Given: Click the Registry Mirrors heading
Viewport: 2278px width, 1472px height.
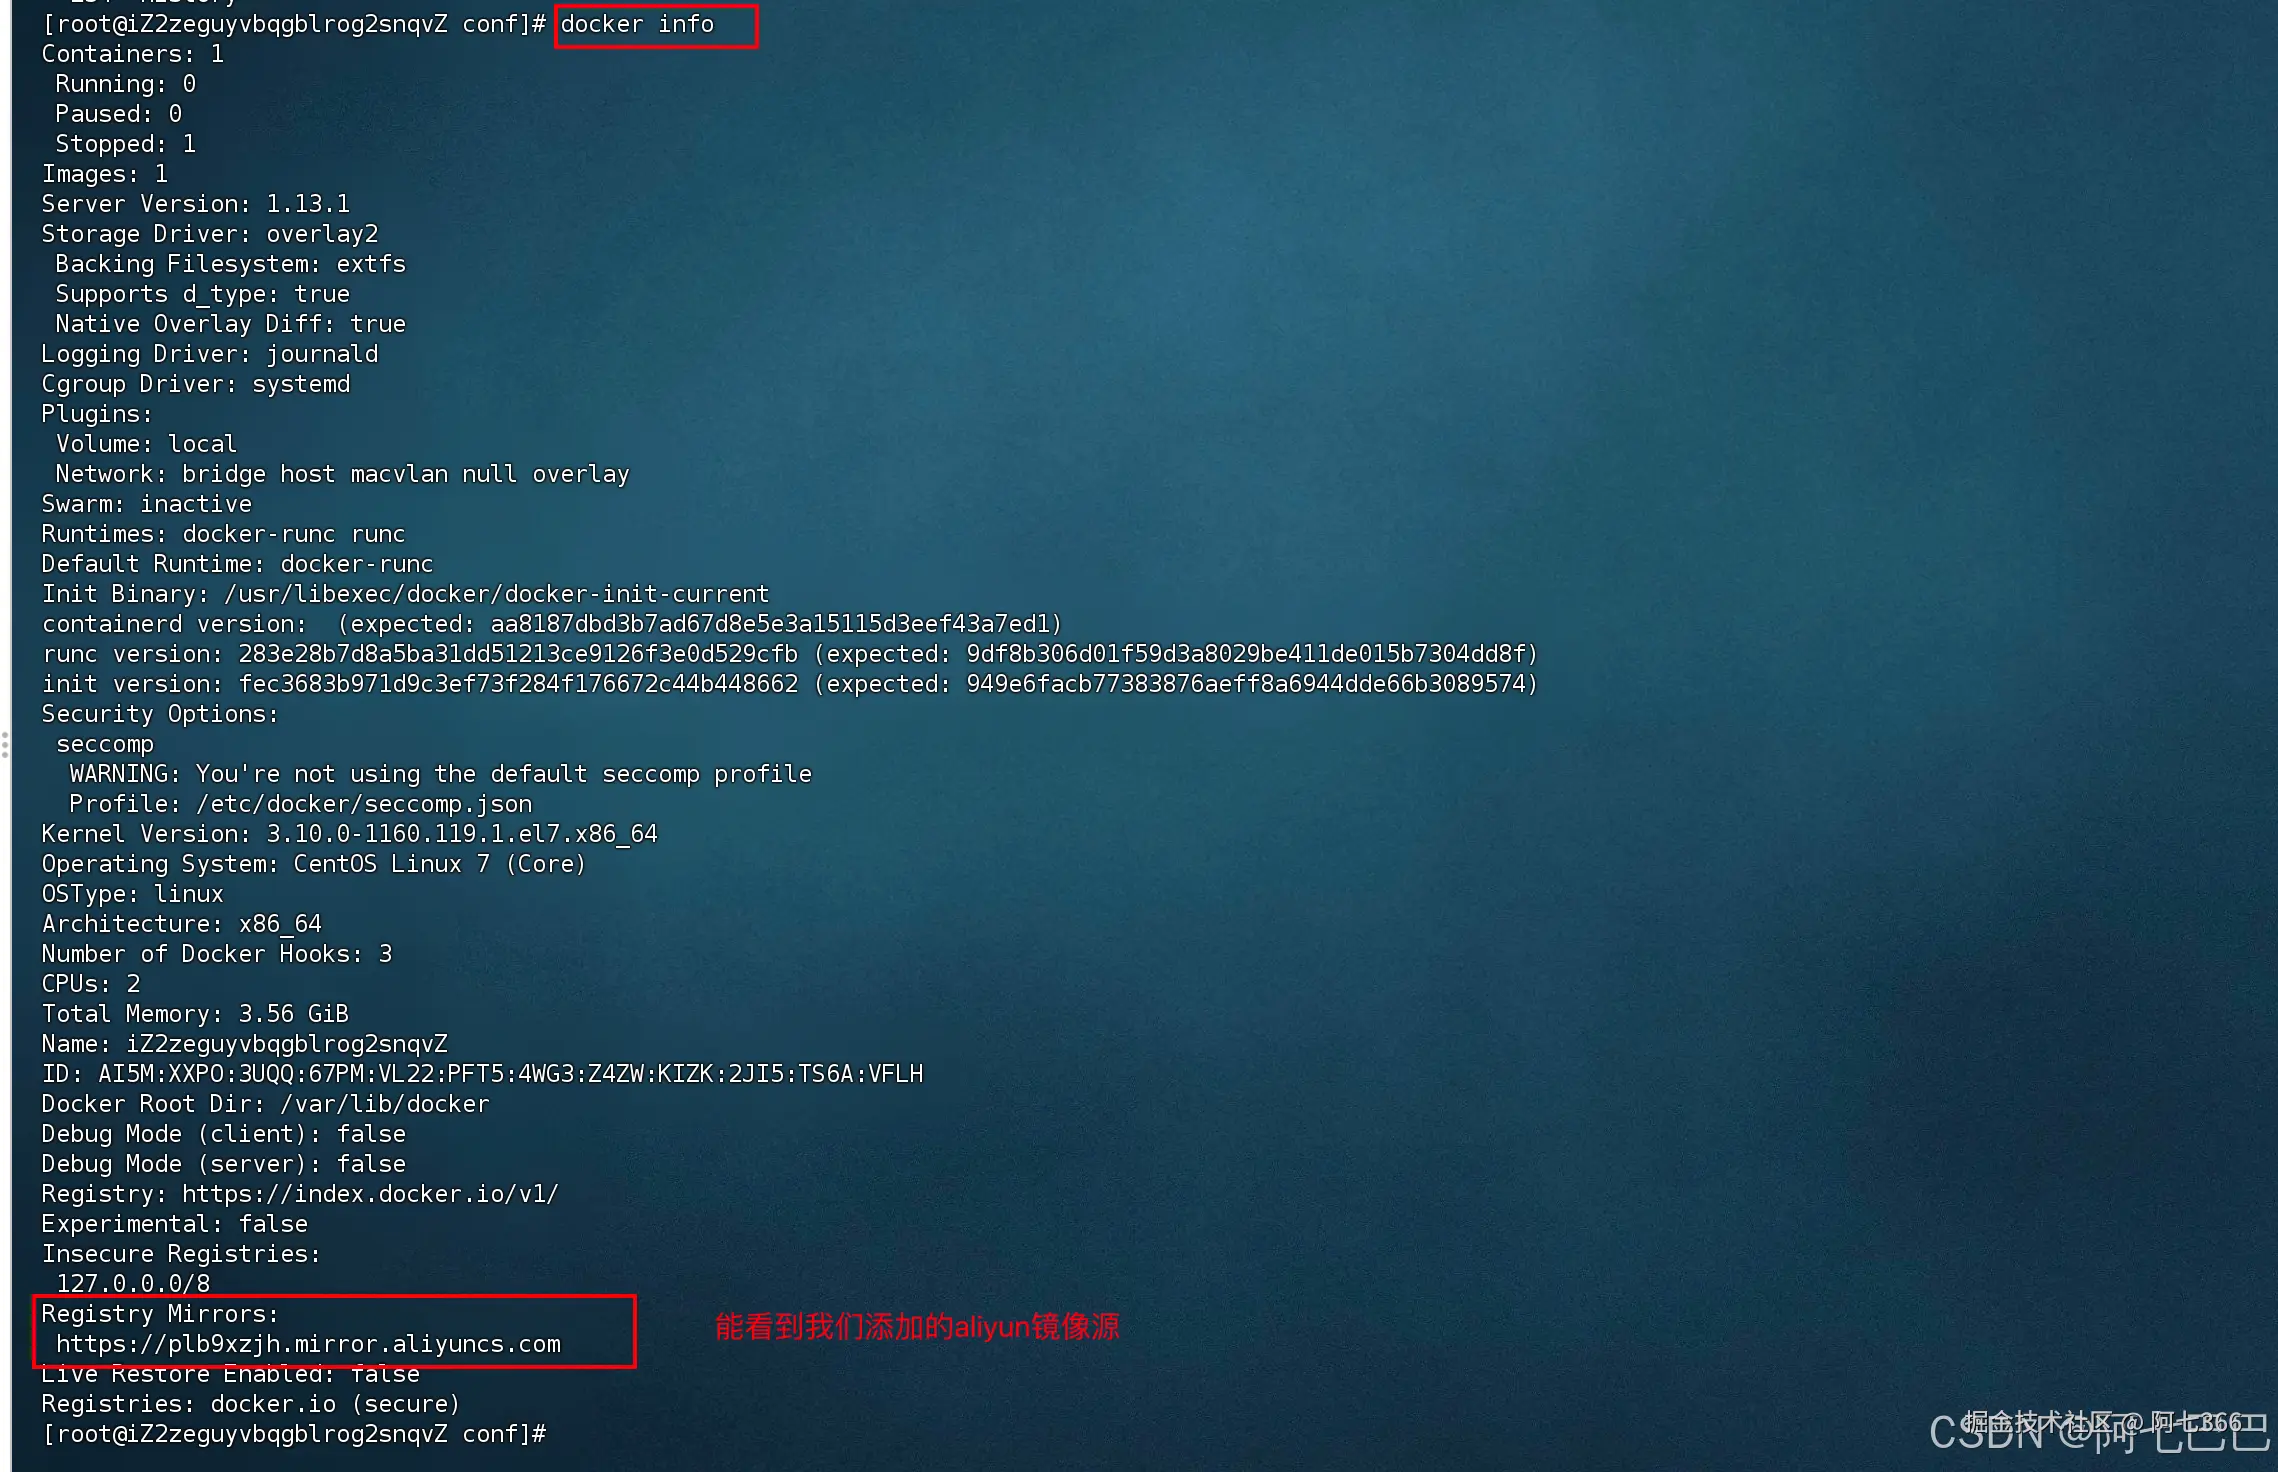Looking at the screenshot, I should (x=160, y=1314).
